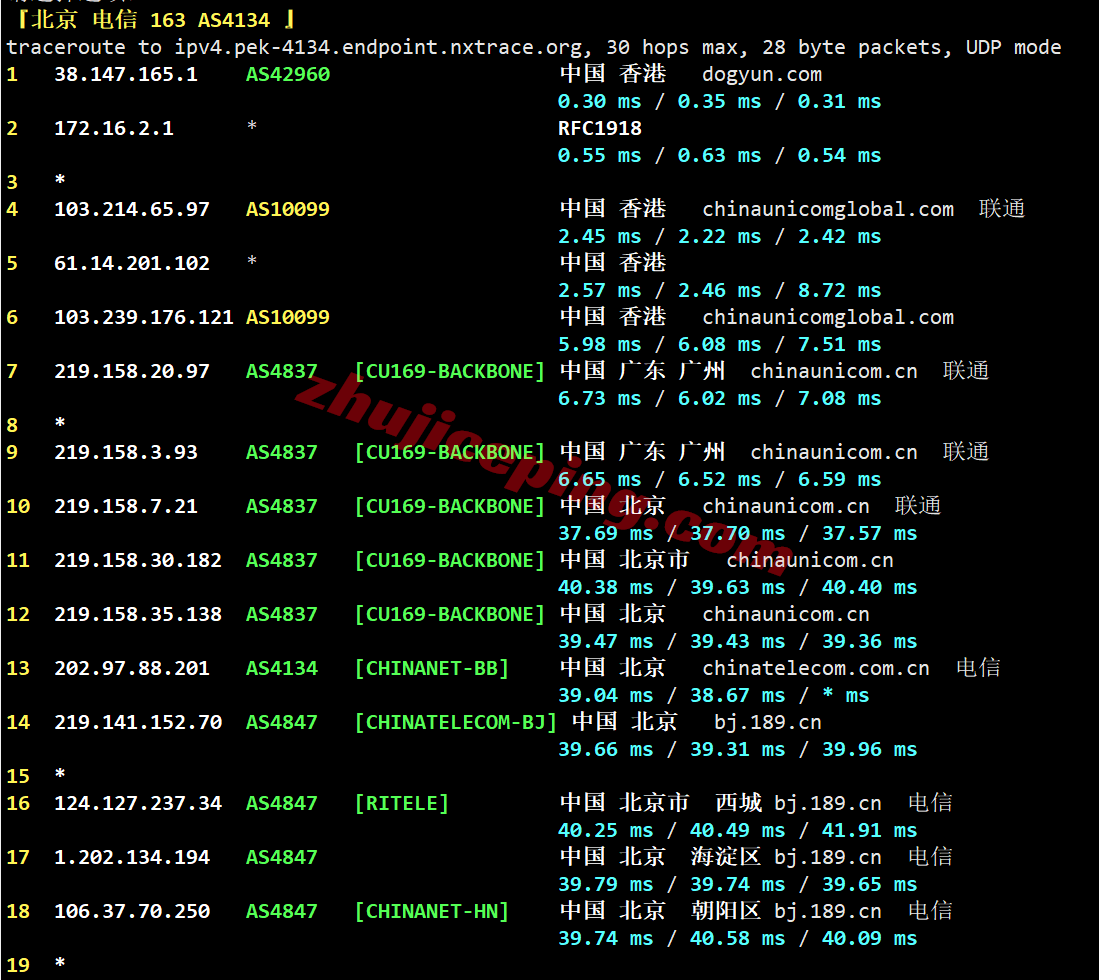The image size is (1099, 980).
Task: Select IP address 1.202.134.194
Action: click(x=132, y=857)
